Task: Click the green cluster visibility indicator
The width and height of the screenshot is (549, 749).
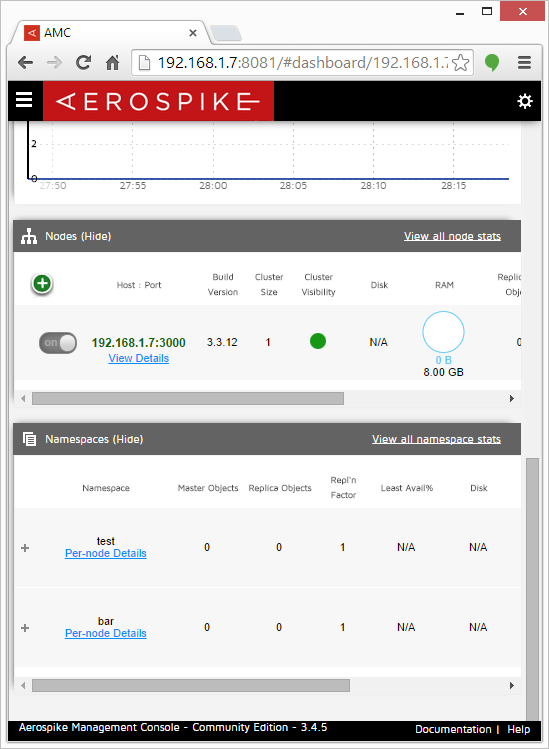Action: [x=318, y=341]
